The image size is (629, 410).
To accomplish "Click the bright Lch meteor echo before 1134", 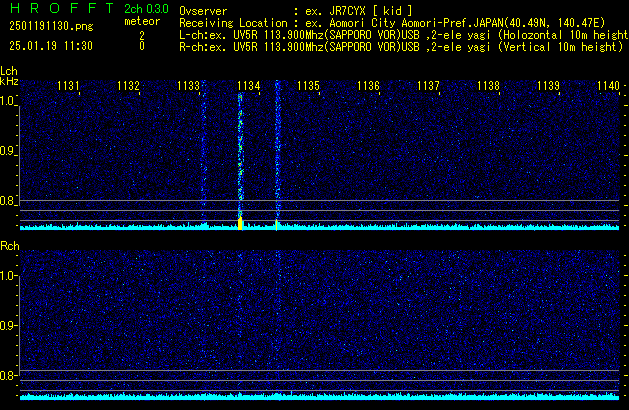I will click(240, 156).
